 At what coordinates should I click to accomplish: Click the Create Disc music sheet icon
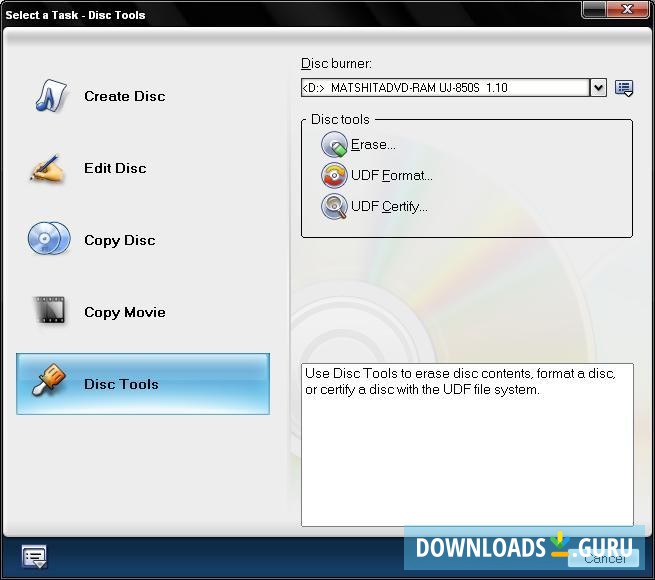click(50, 96)
